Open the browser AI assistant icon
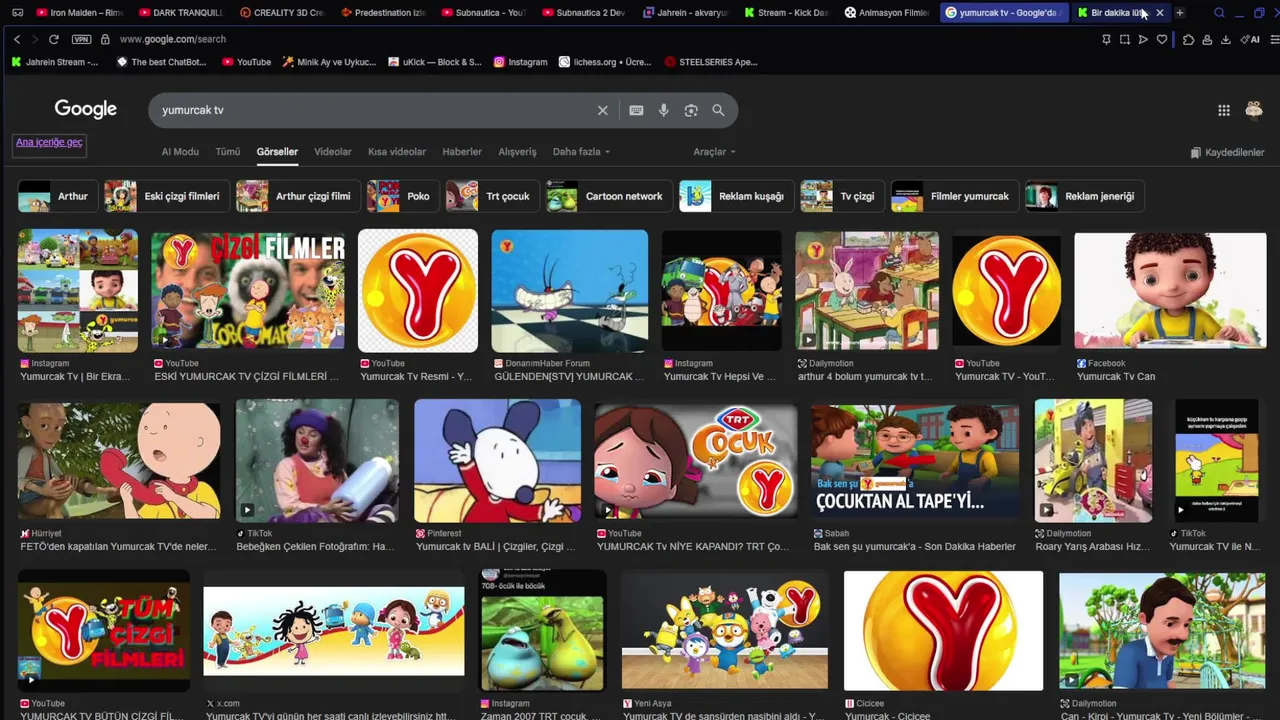 tap(1250, 39)
